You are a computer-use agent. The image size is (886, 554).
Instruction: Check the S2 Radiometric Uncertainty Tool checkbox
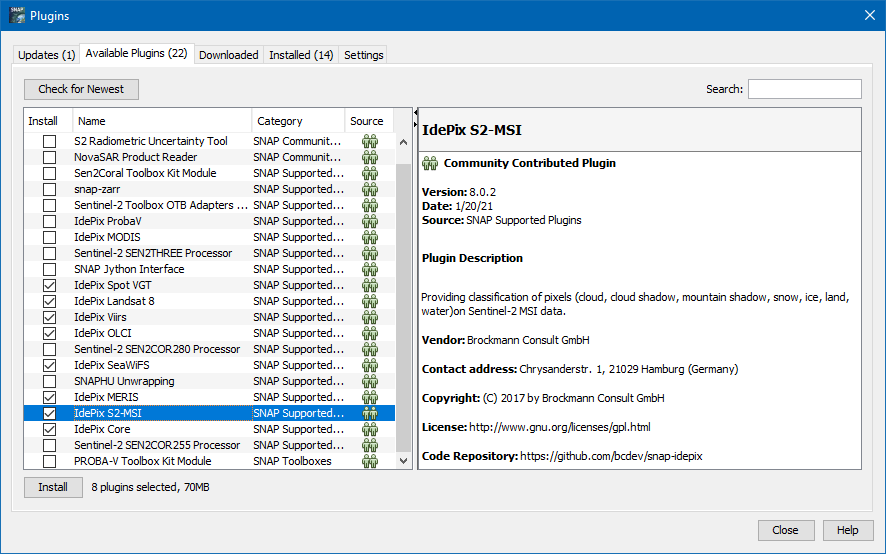click(50, 141)
